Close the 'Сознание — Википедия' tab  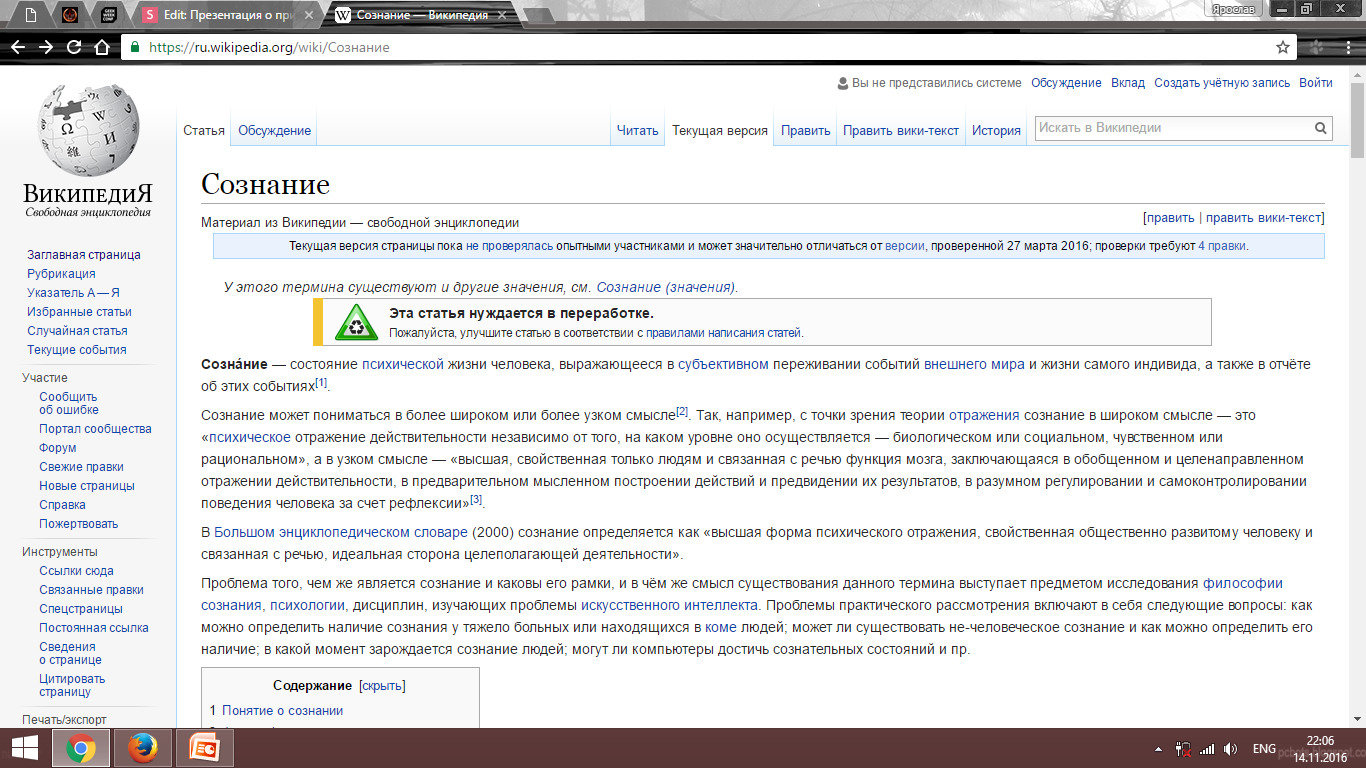[502, 15]
